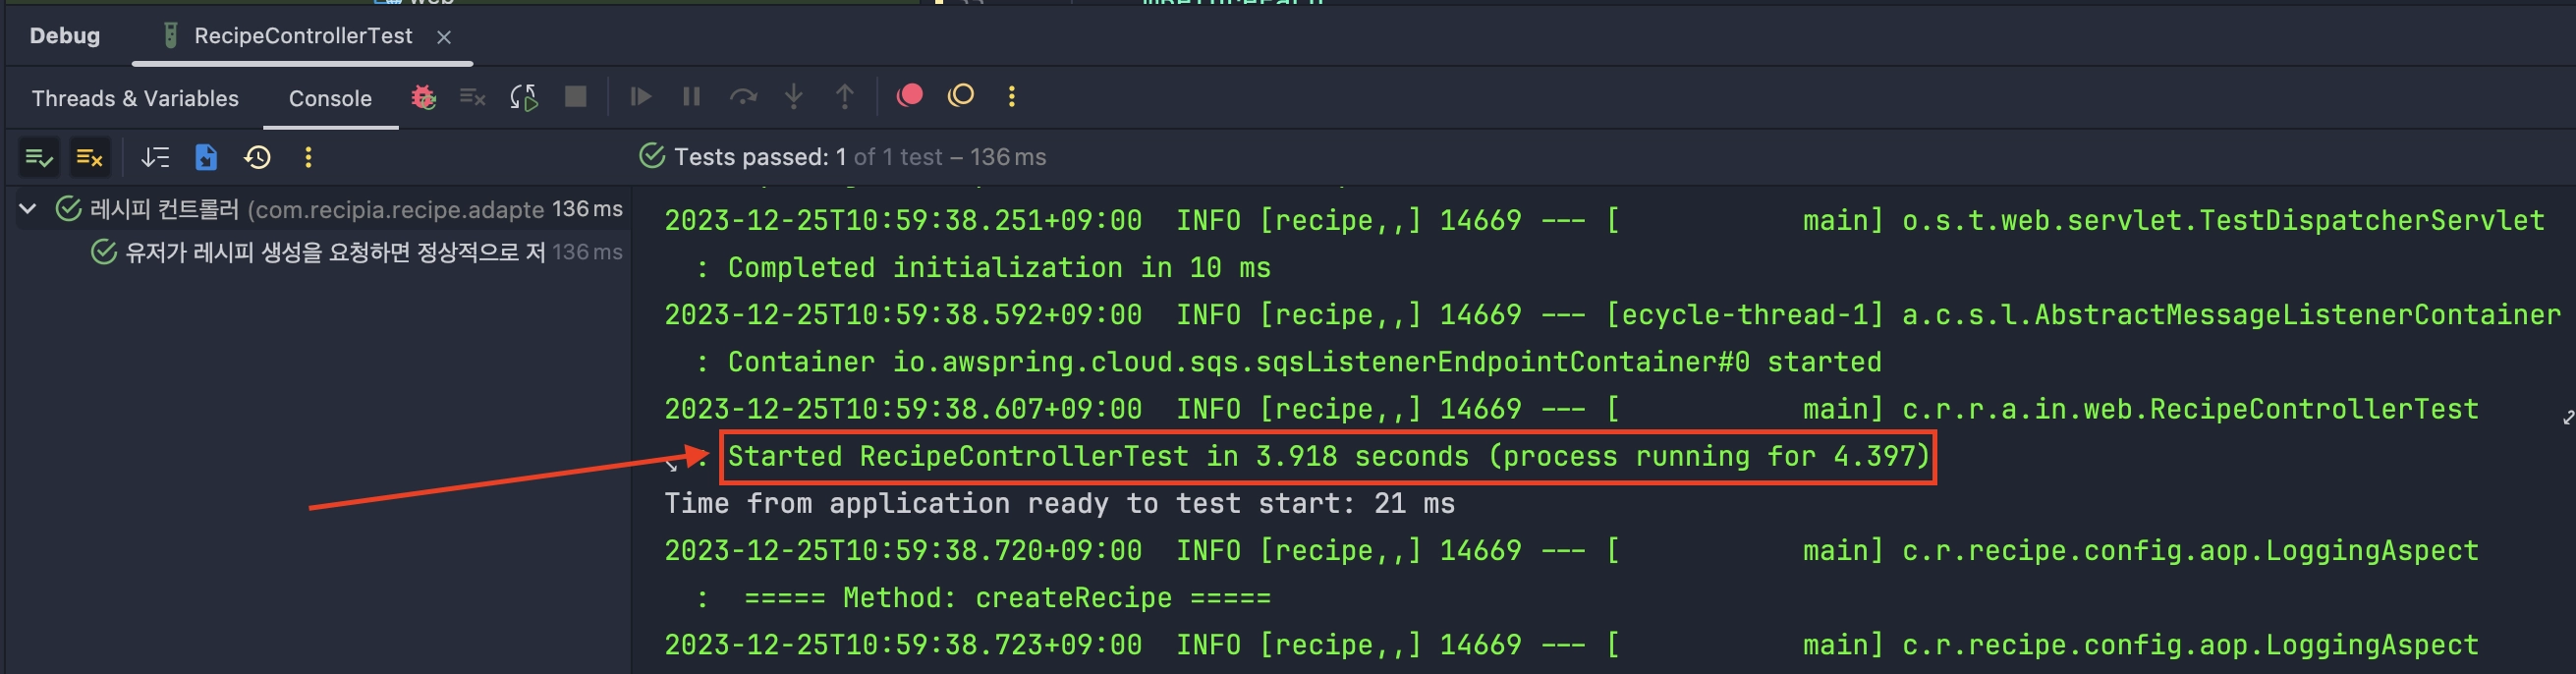This screenshot has height=674, width=2576.
Task: Resume program execution
Action: pos(641,97)
